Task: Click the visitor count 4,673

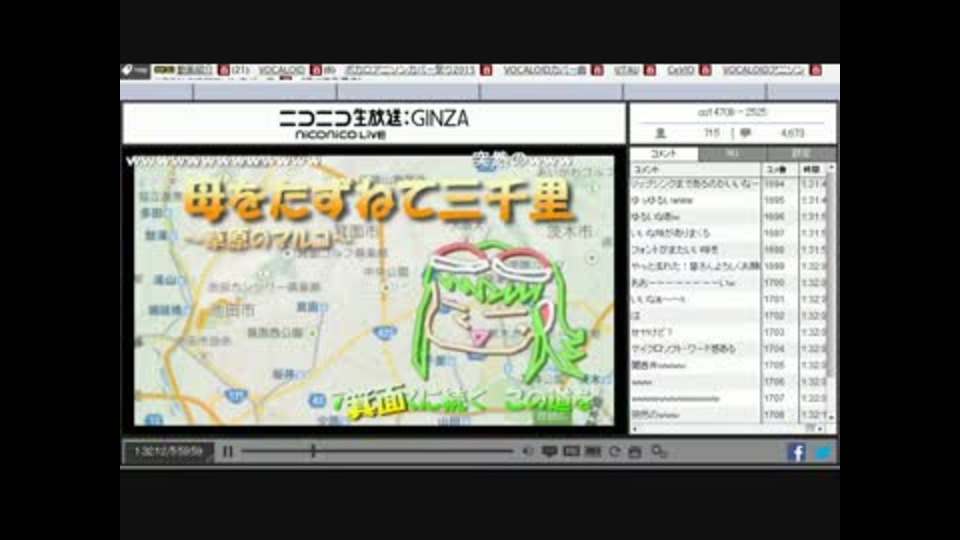Action: [x=792, y=133]
